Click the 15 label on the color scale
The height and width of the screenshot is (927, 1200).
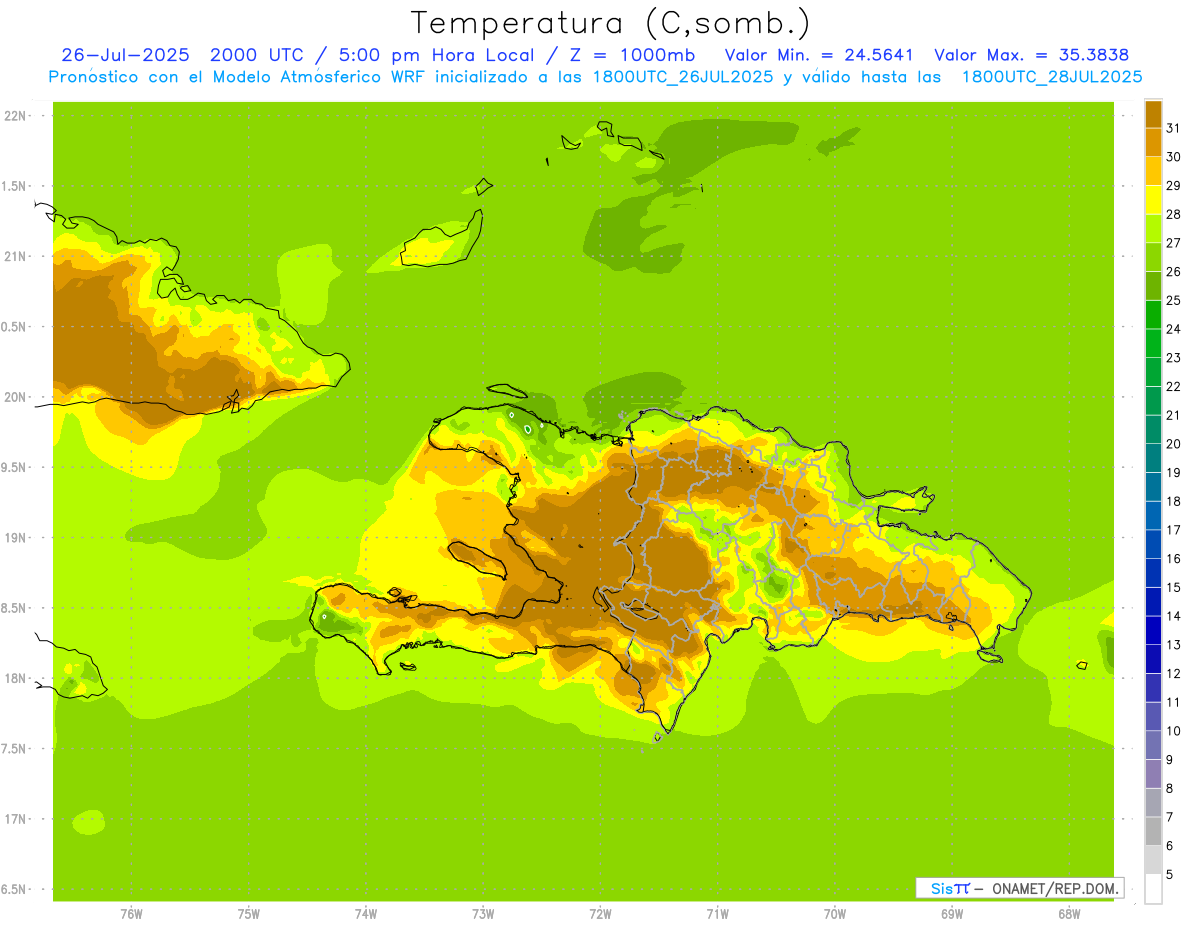point(1173,587)
